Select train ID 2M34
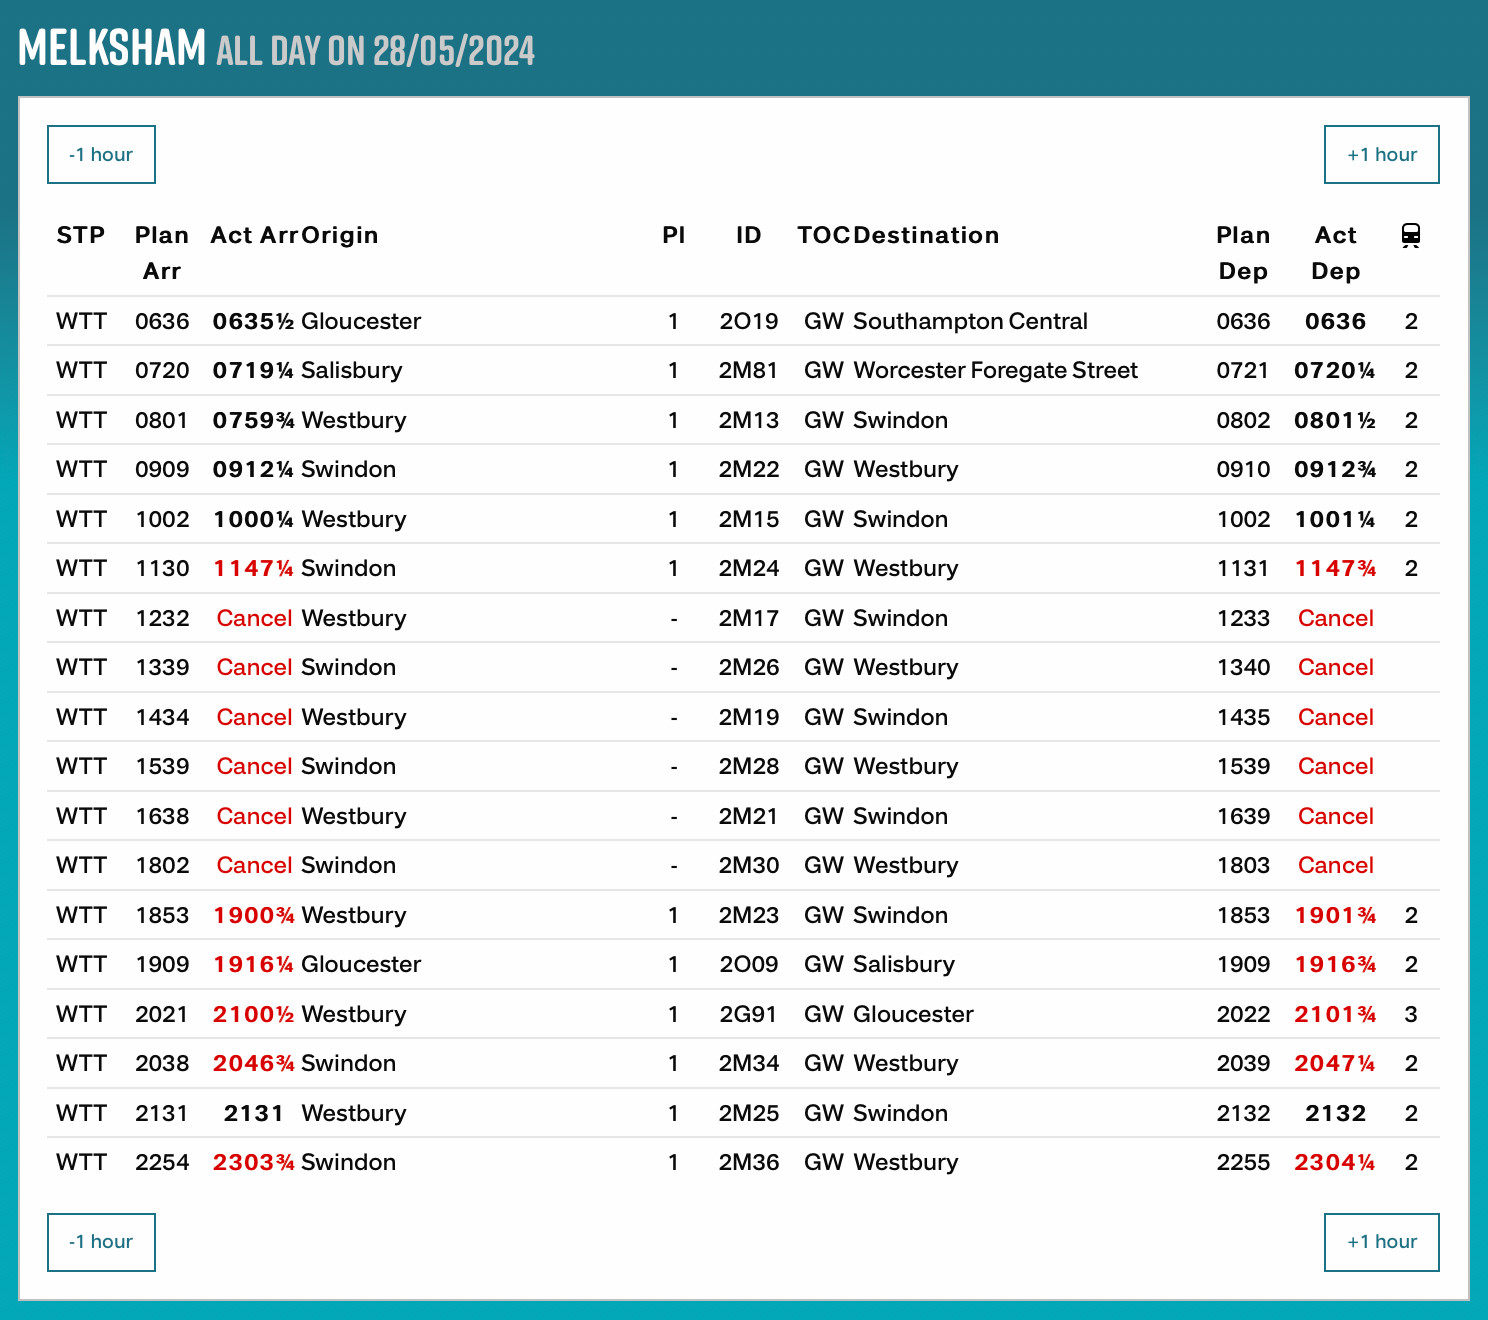 click(x=748, y=1064)
